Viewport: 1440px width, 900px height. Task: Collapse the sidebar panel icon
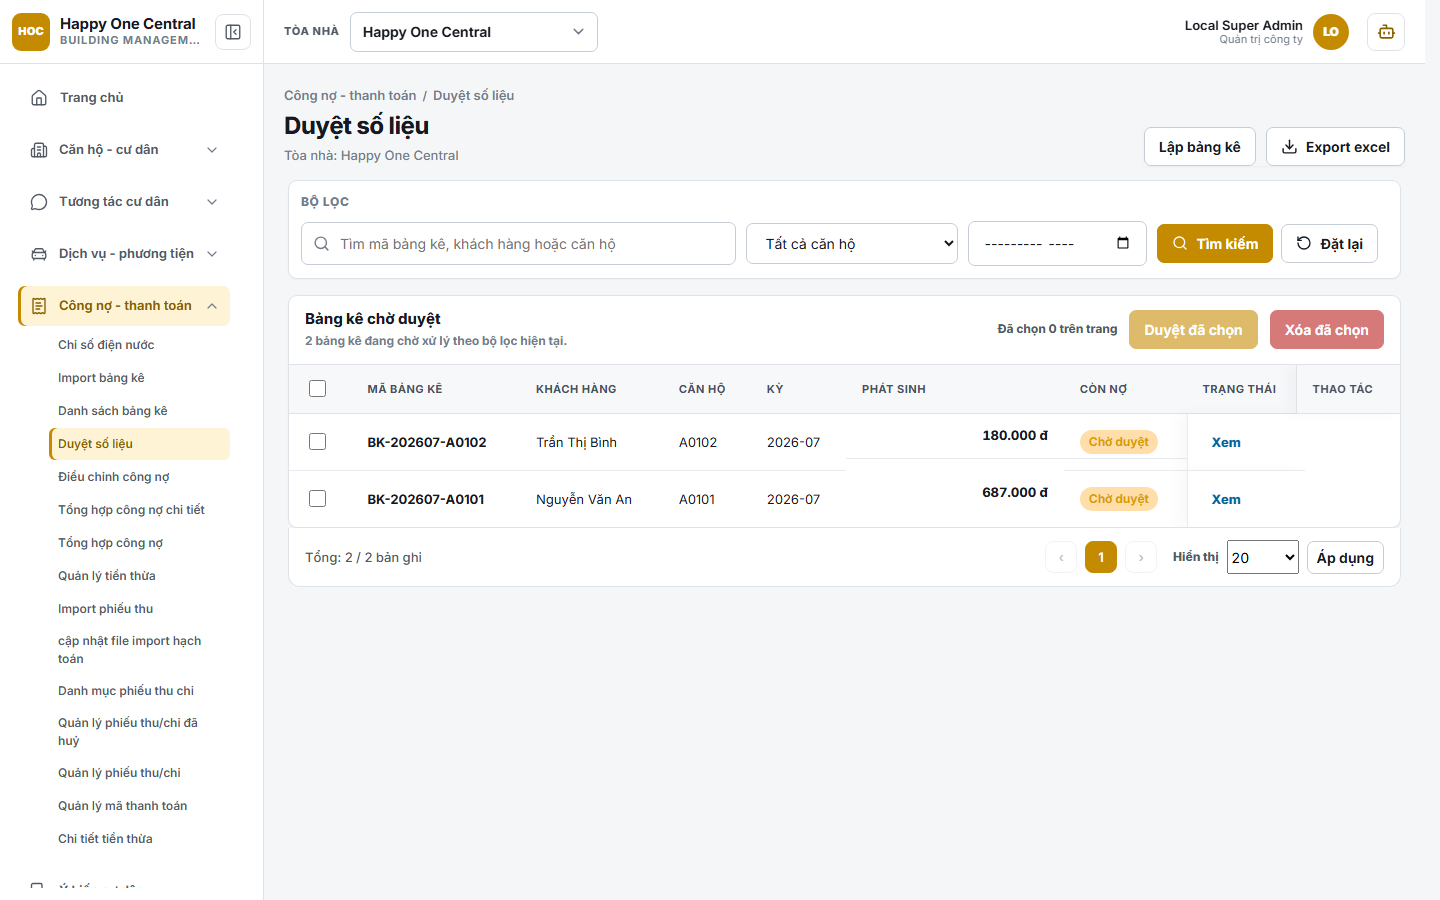tap(233, 32)
